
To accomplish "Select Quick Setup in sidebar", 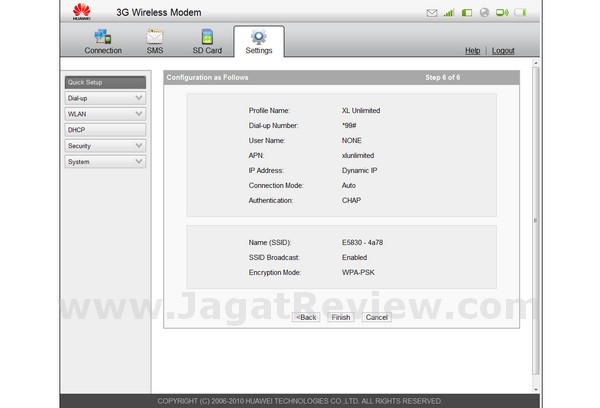I will pos(105,82).
